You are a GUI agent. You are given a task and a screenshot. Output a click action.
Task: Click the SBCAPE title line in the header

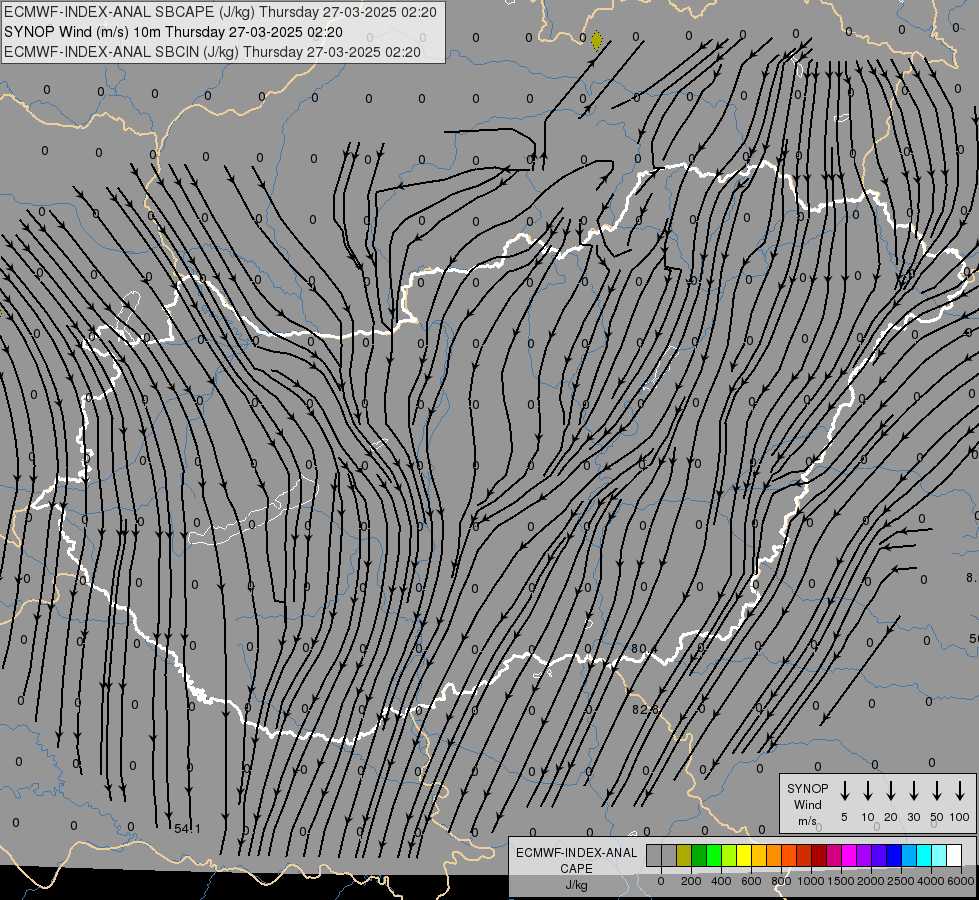[220, 12]
